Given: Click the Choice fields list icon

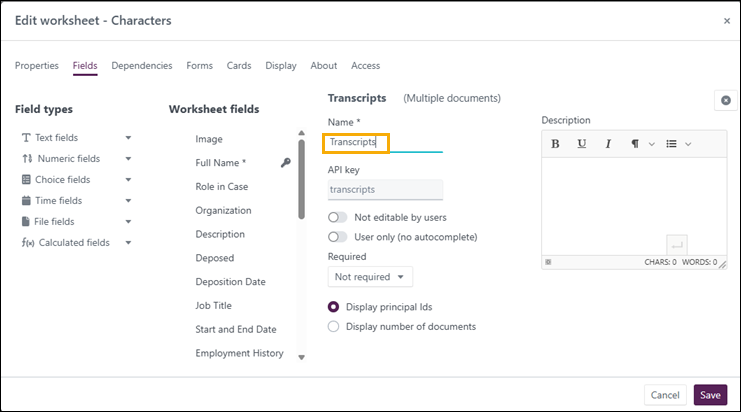Looking at the screenshot, I should pos(26,180).
